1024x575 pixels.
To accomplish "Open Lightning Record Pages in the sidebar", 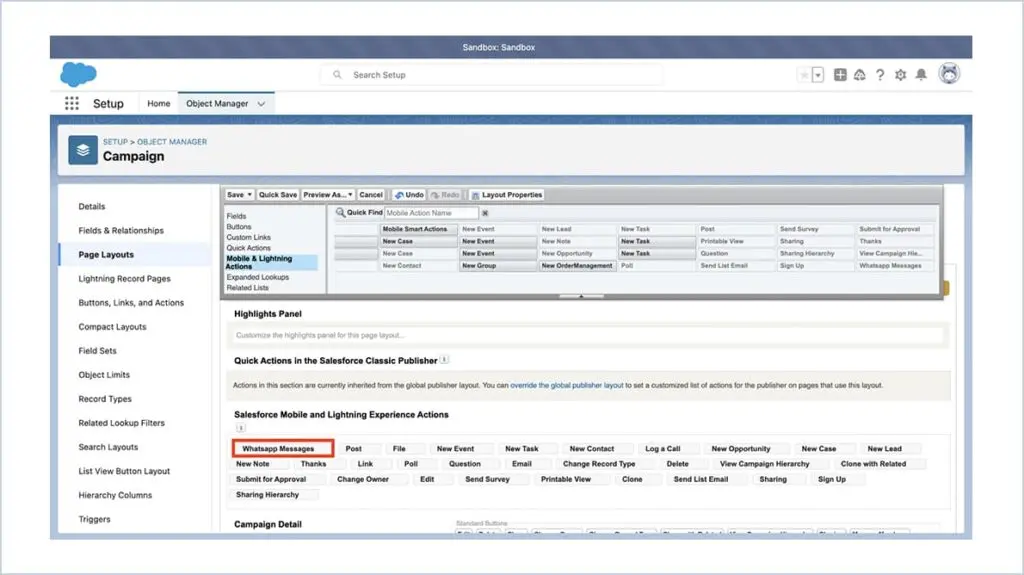I will click(124, 278).
